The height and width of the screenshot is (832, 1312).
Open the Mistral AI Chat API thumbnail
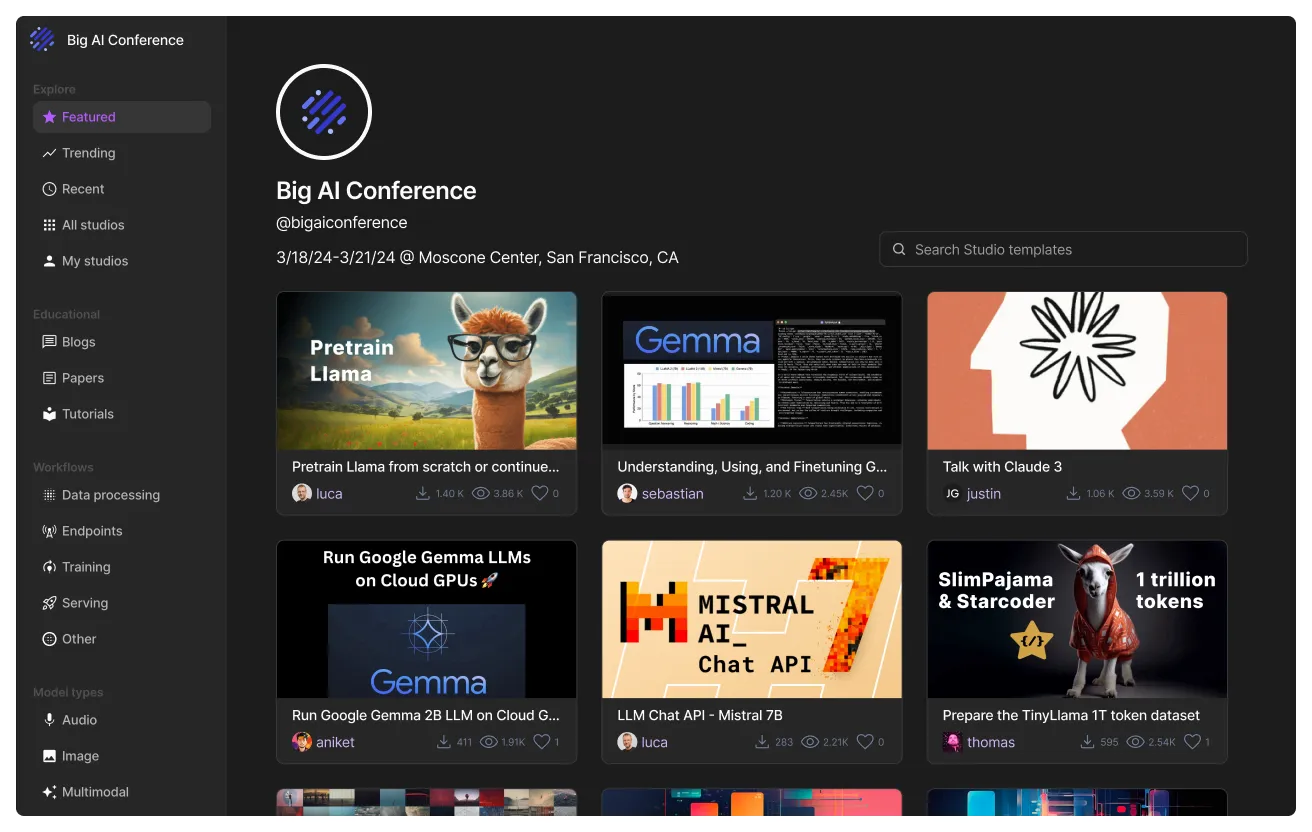click(752, 620)
